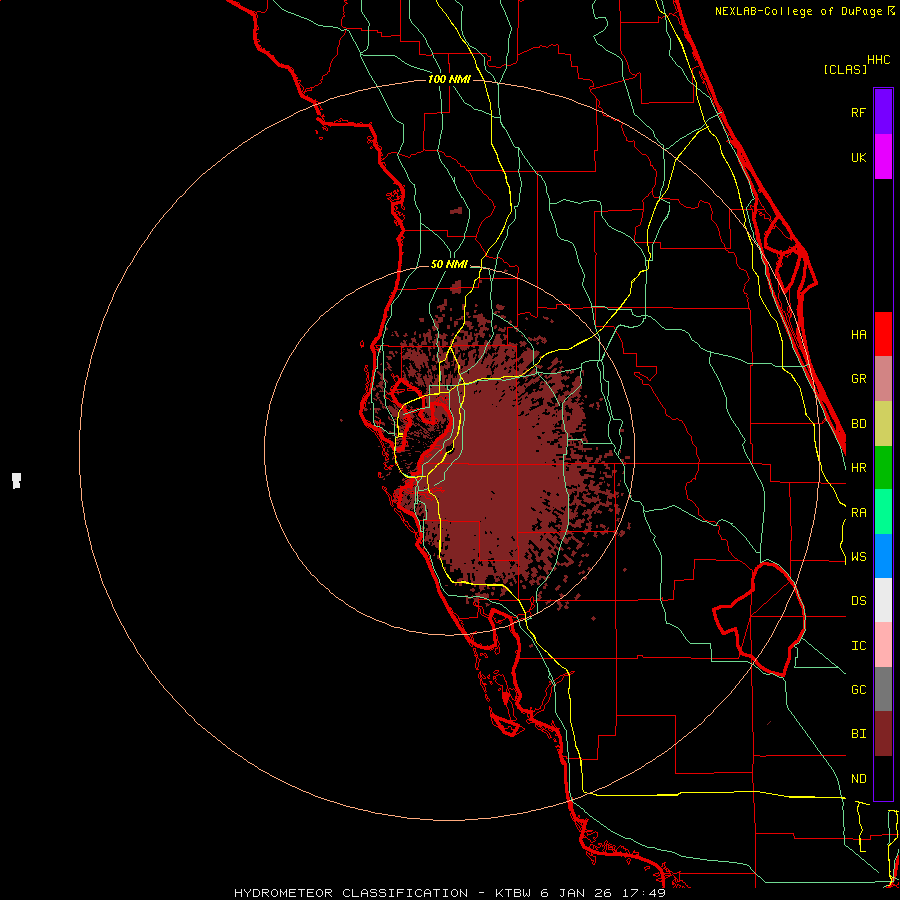Click the HR legend label text

[x=858, y=468]
